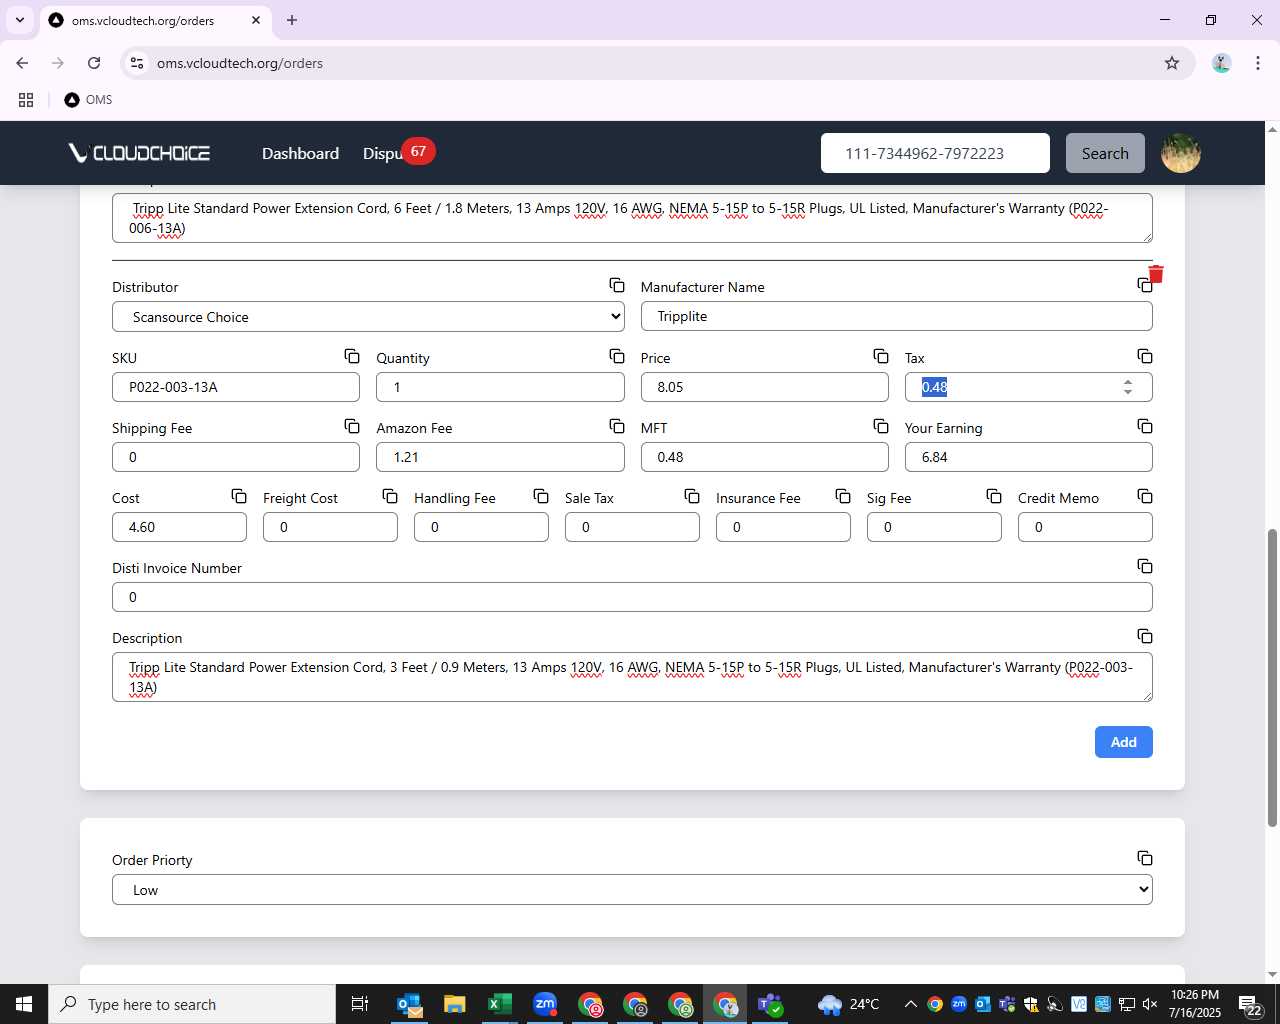This screenshot has width=1280, height=1024.
Task: Click the Manufacturer Name field Tripplite
Action: pyautogui.click(x=896, y=316)
